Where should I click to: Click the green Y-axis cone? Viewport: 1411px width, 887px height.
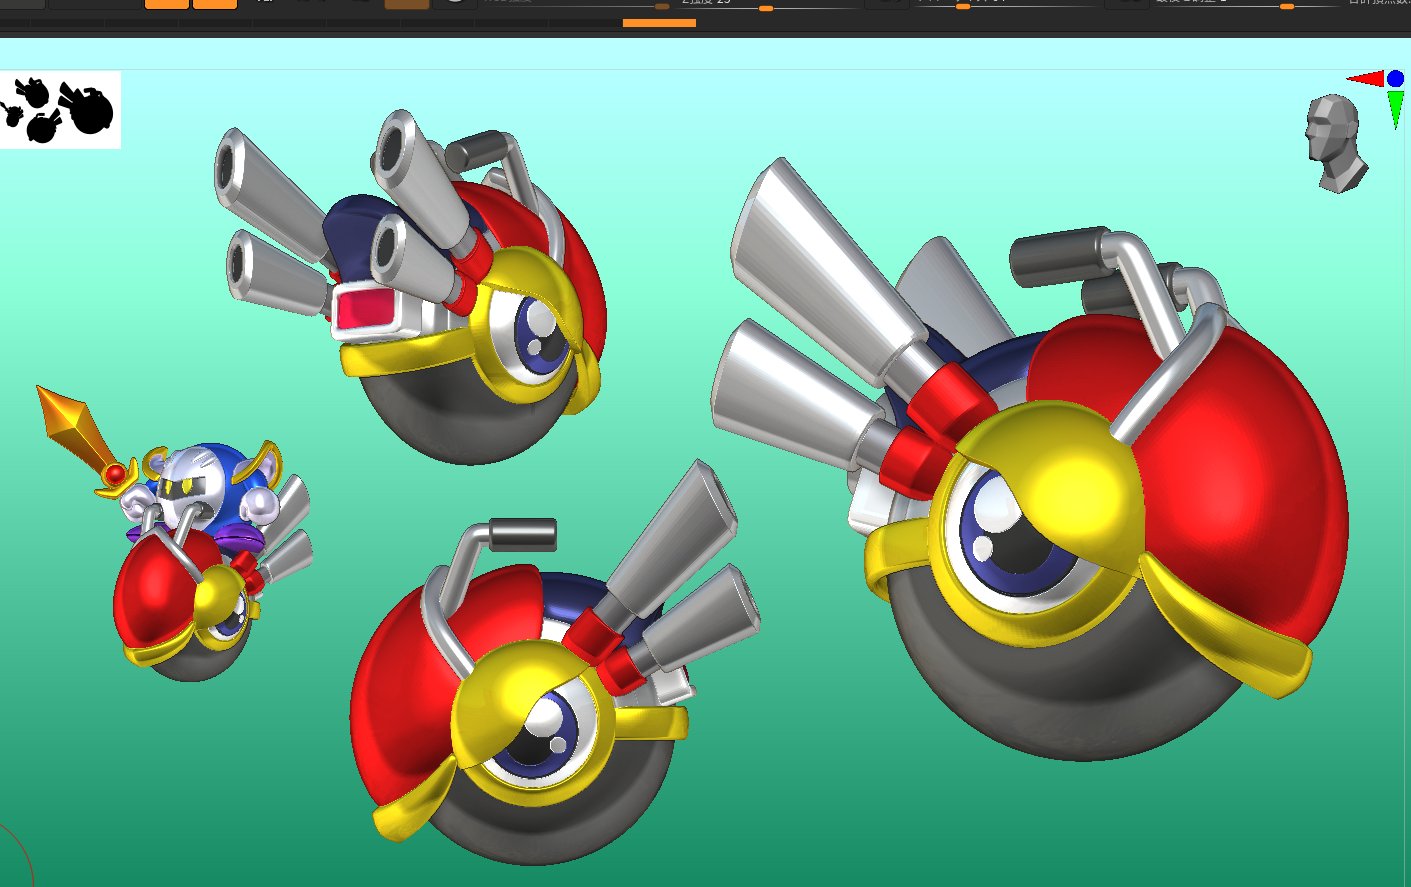[x=1396, y=109]
